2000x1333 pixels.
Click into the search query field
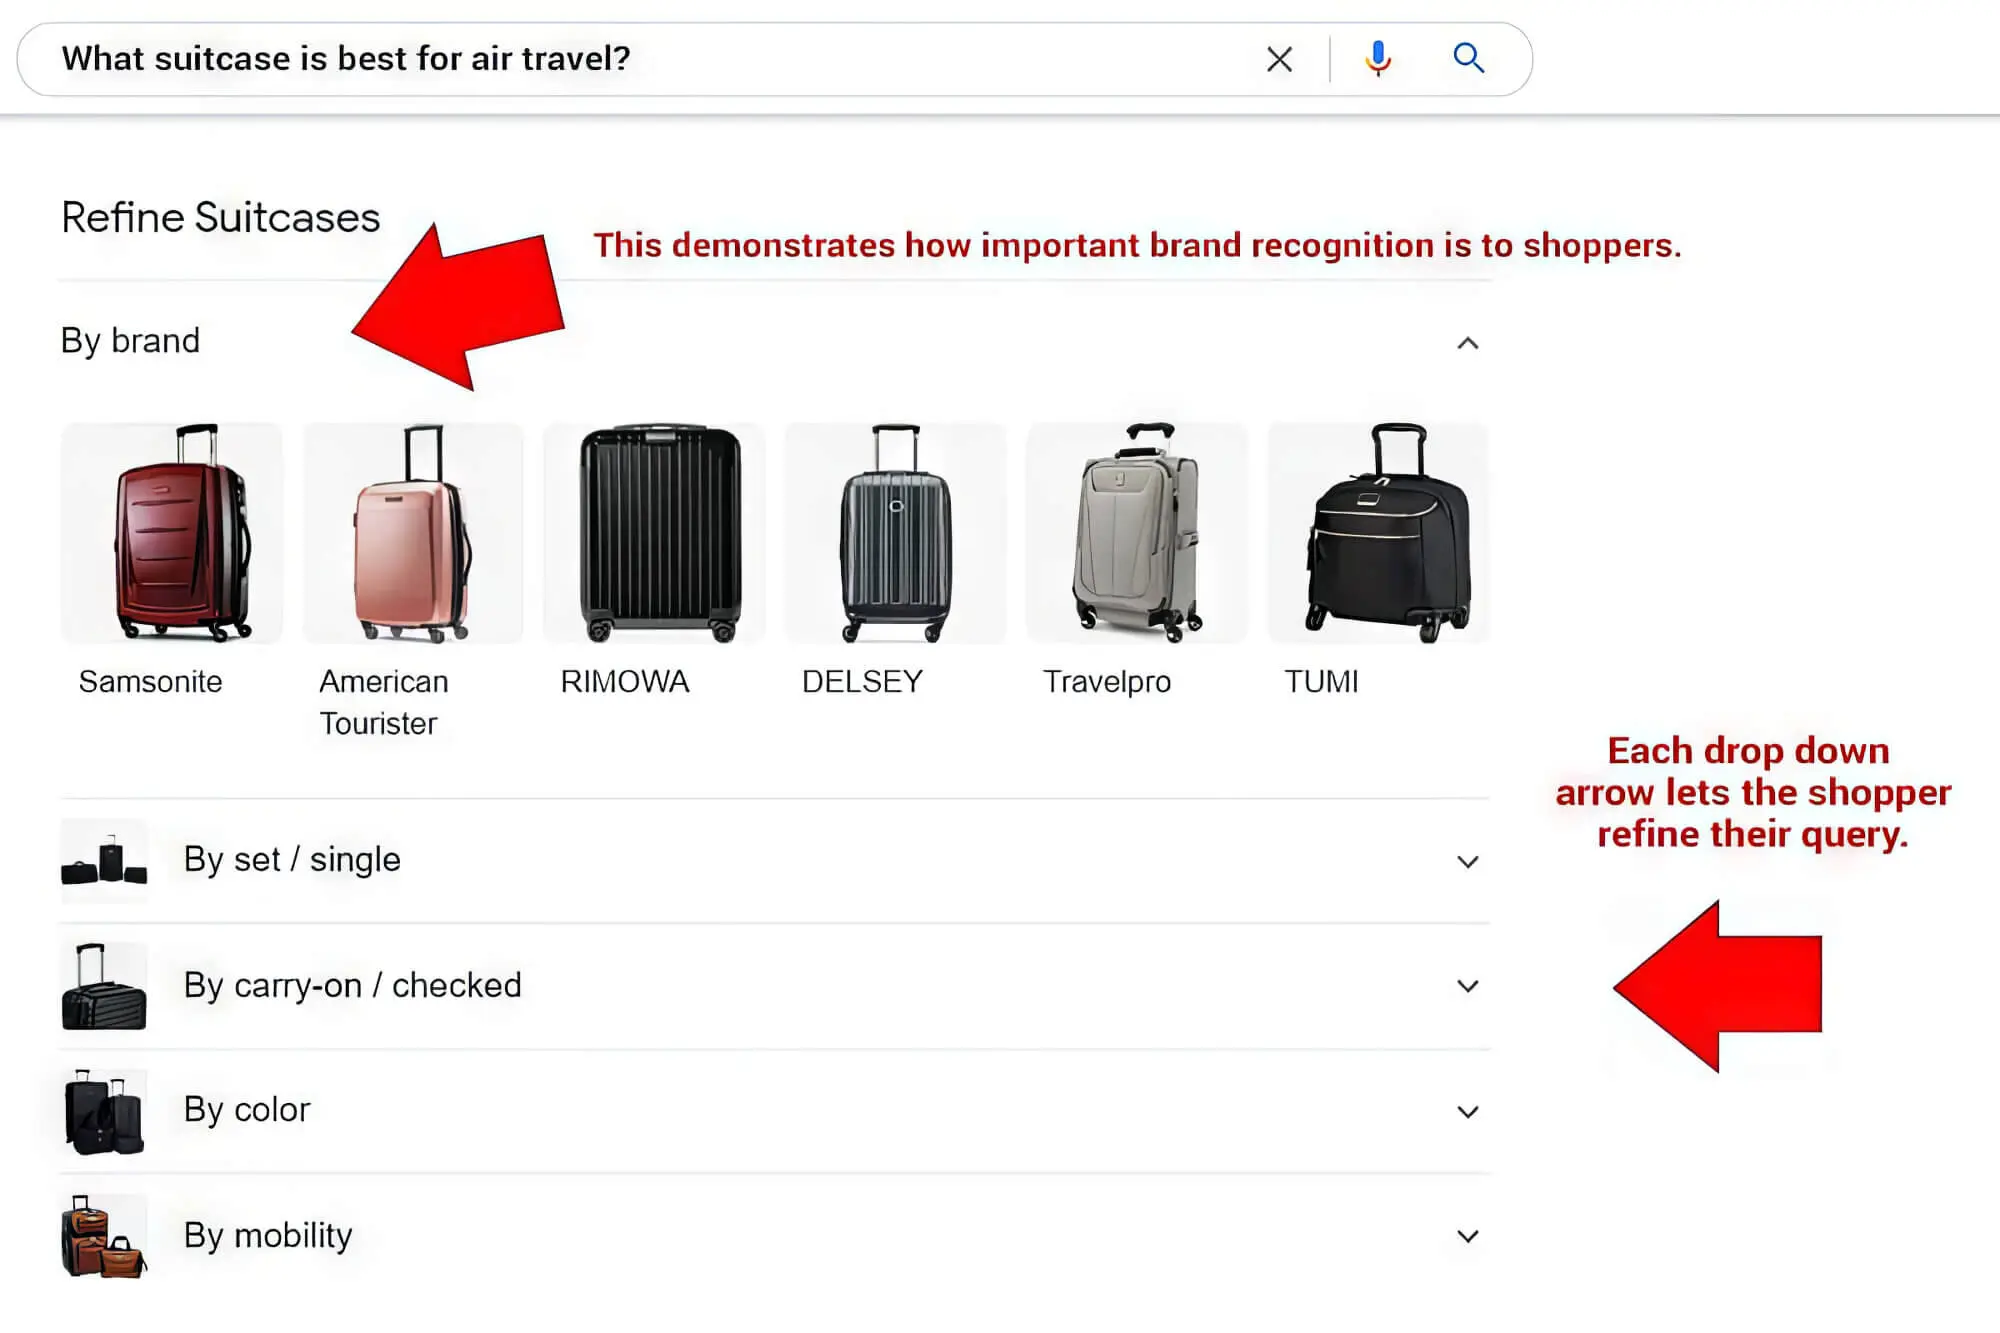click(640, 59)
